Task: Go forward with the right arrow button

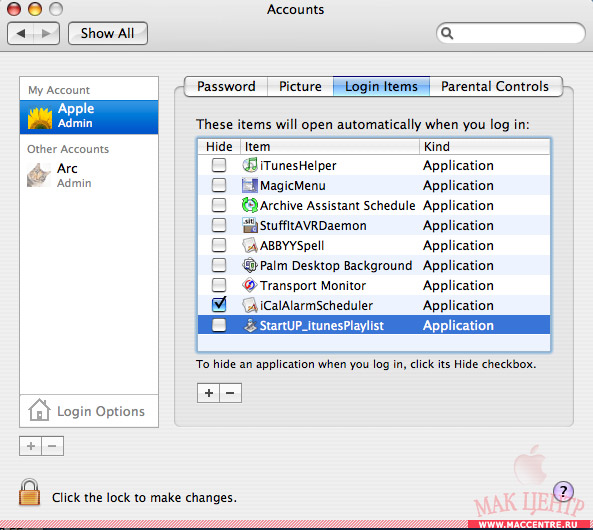Action: [47, 33]
